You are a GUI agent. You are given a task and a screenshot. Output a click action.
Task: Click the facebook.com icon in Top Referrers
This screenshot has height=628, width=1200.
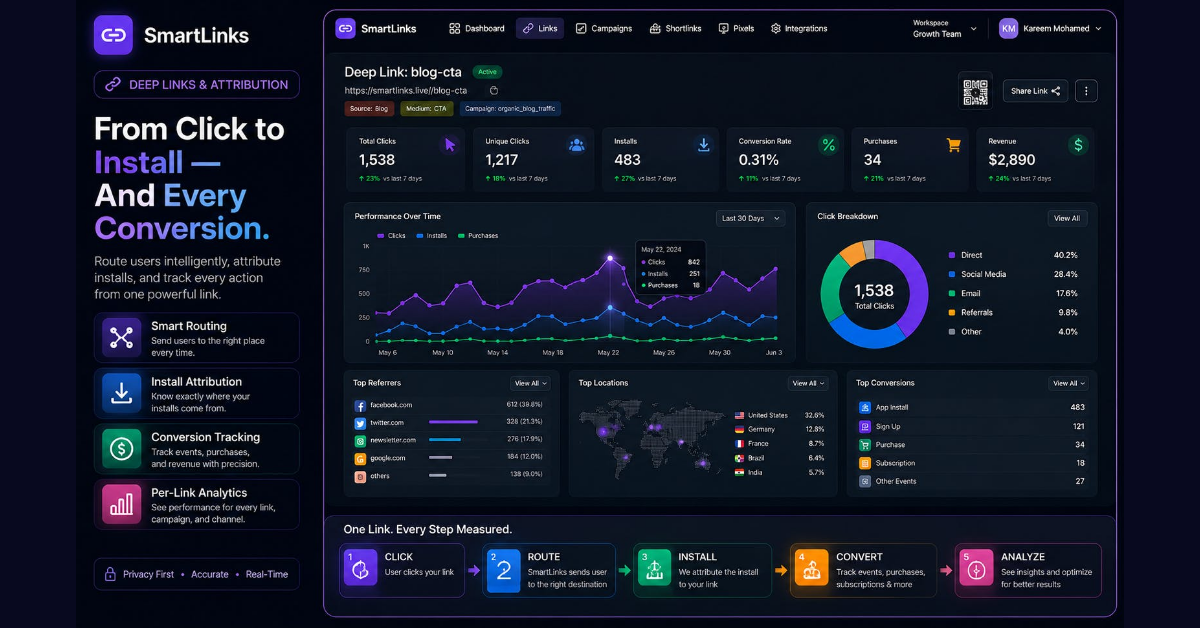(x=360, y=406)
